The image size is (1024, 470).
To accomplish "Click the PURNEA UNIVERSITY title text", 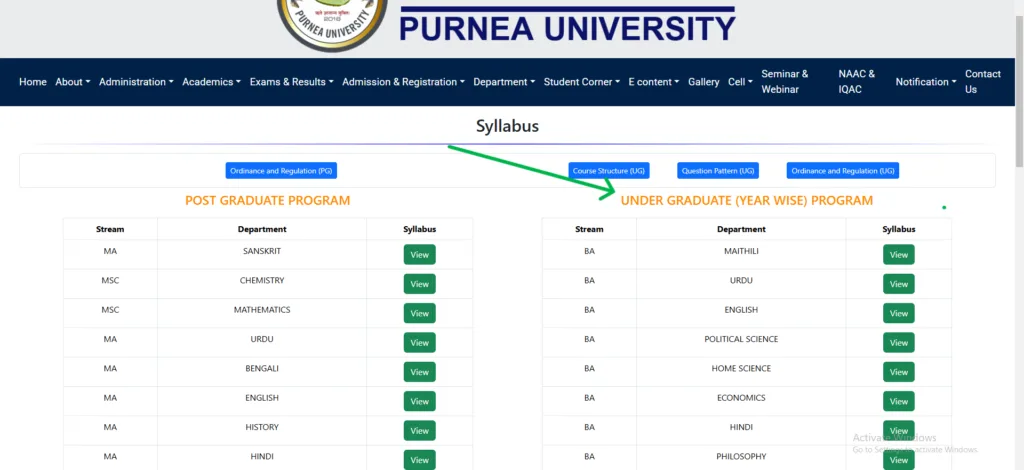I will click(x=568, y=29).
